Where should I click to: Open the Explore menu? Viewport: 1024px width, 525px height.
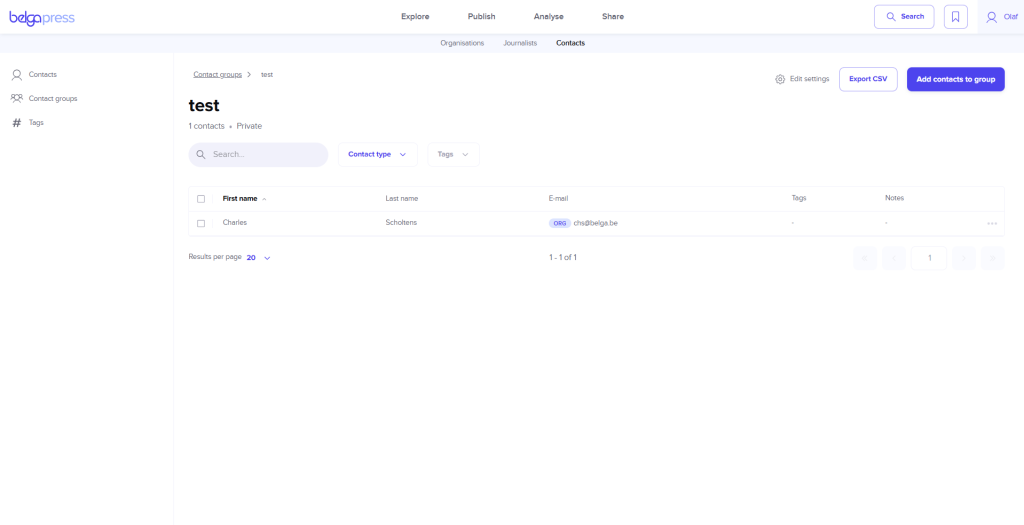coord(415,17)
